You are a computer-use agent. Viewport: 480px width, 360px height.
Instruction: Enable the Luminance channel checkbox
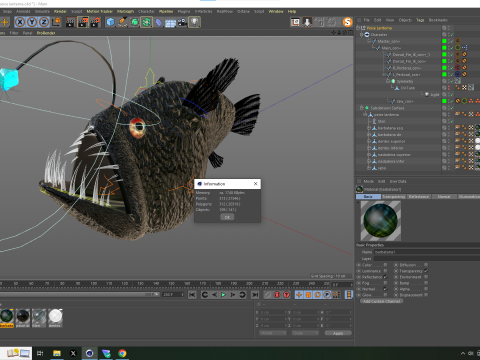[385, 271]
